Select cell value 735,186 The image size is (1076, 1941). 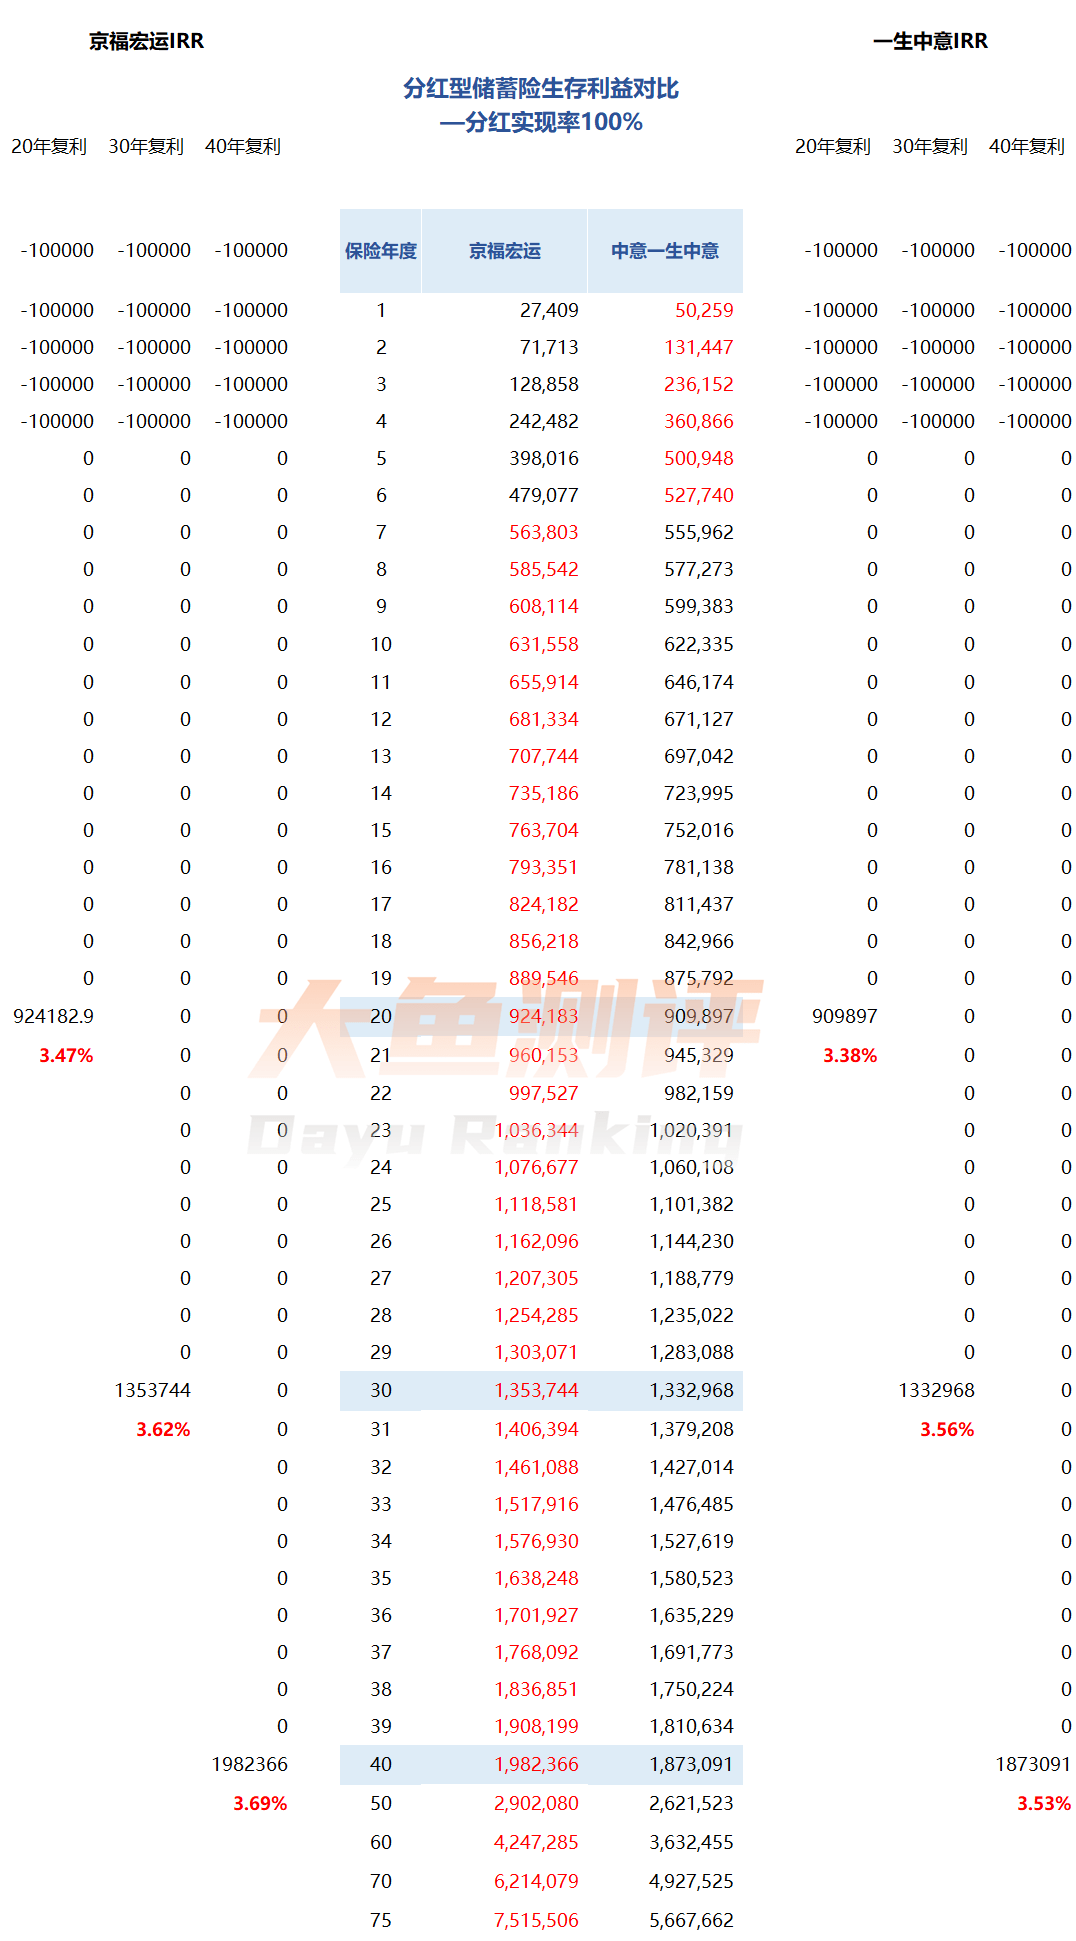544,793
